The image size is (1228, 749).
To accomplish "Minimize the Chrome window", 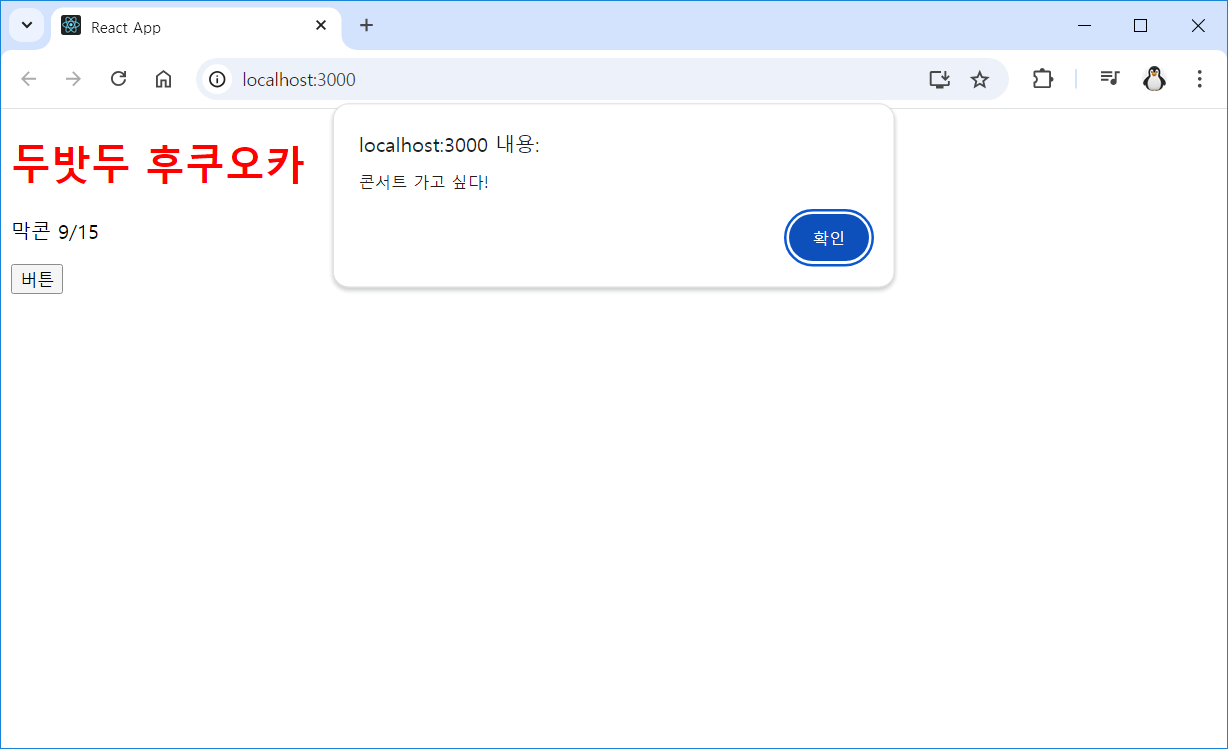I will (x=1084, y=26).
